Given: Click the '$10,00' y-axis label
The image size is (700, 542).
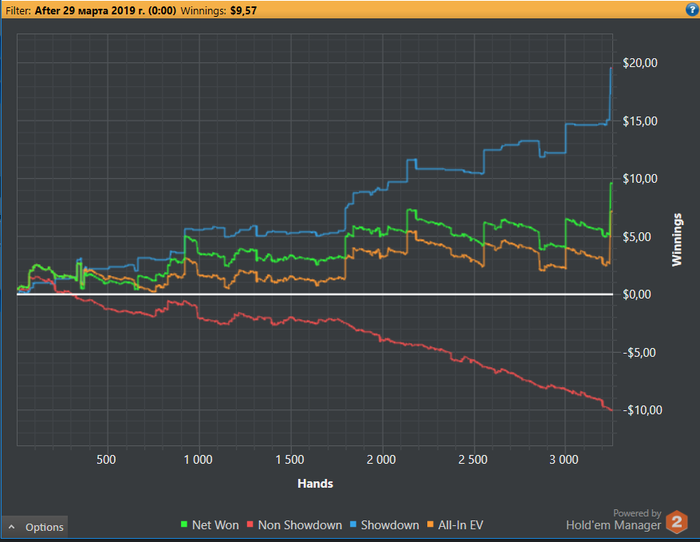Looking at the screenshot, I should click(x=640, y=179).
